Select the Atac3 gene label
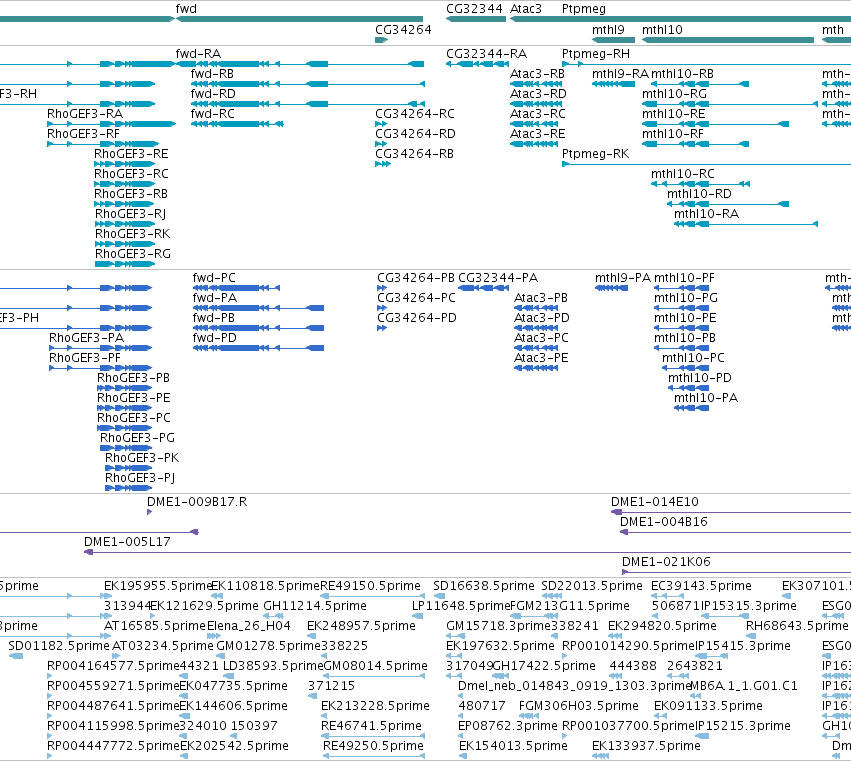The height and width of the screenshot is (761, 851). click(526, 9)
